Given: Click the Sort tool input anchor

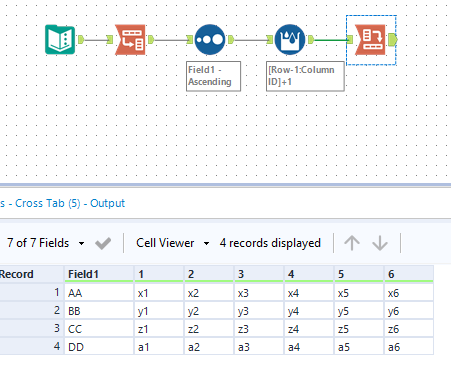Looking at the screenshot, I should 190,40.
